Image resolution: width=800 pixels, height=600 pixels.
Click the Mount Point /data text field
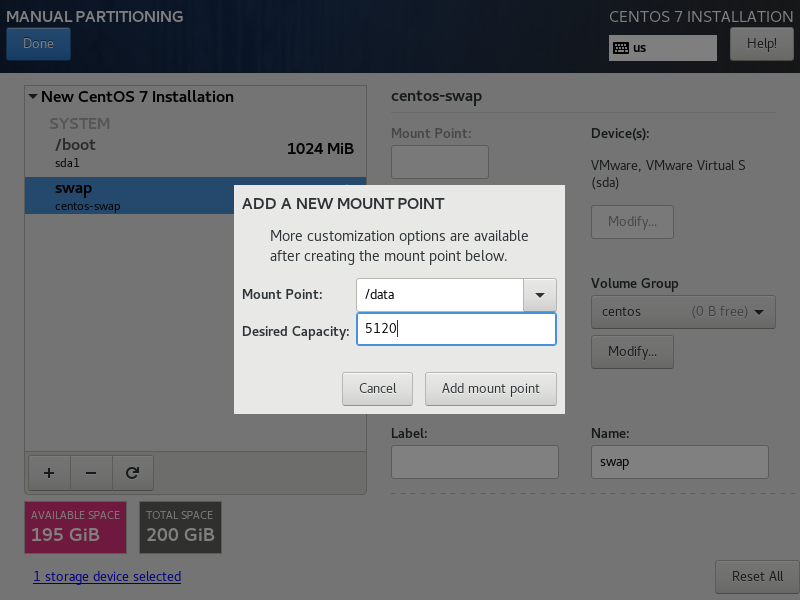(440, 295)
